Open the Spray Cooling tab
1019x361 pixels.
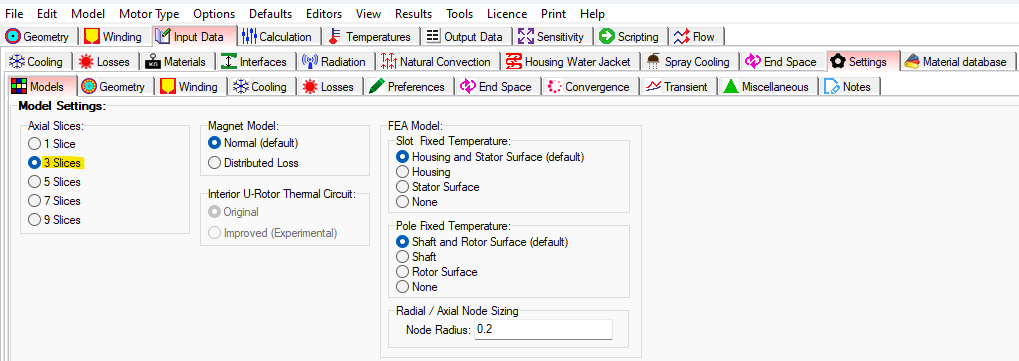[x=690, y=62]
